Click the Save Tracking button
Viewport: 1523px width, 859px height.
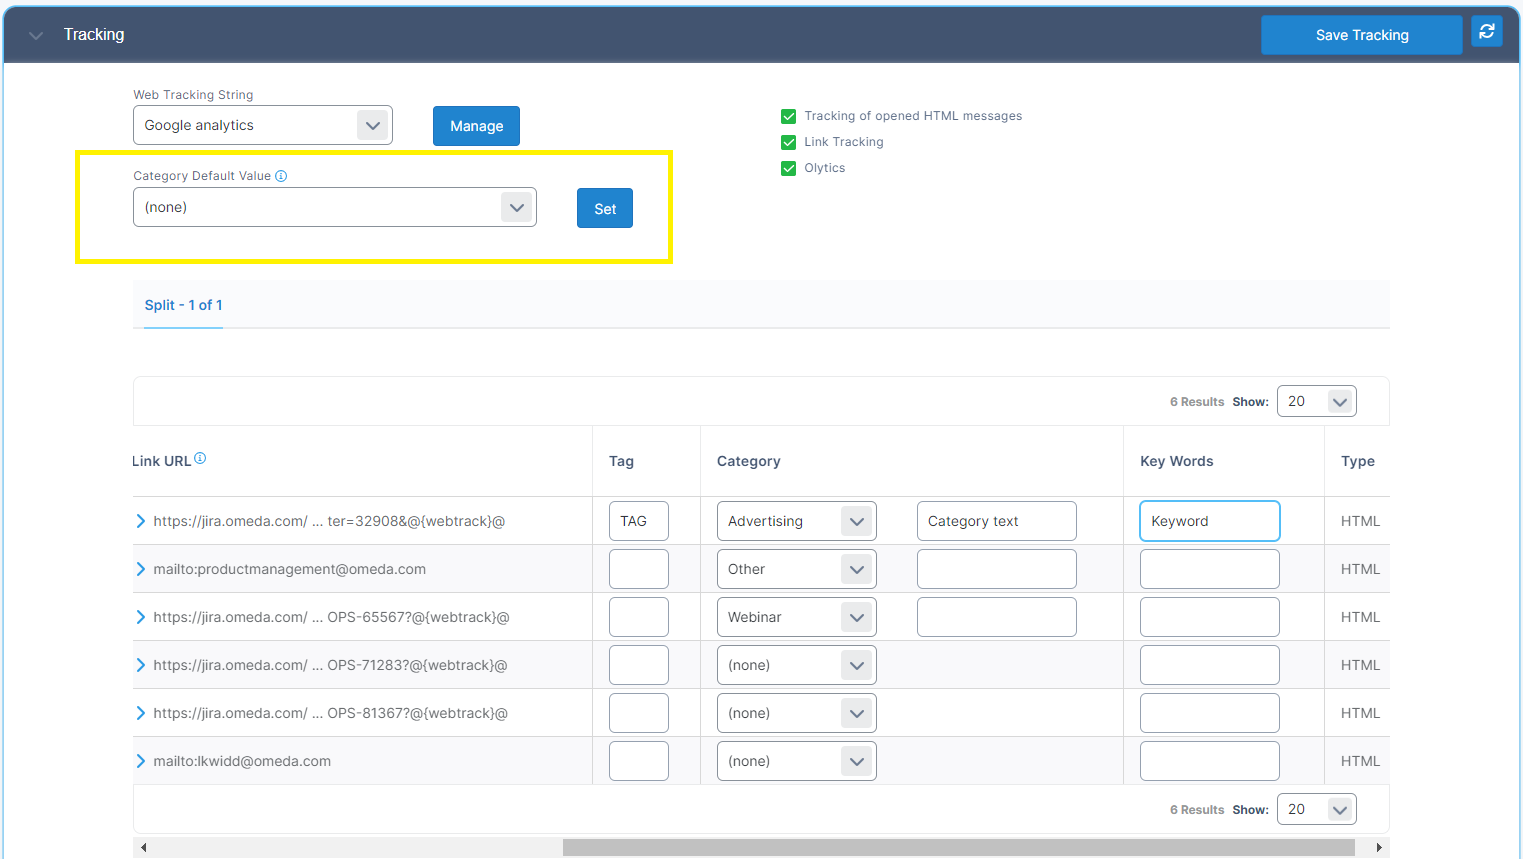(1361, 35)
